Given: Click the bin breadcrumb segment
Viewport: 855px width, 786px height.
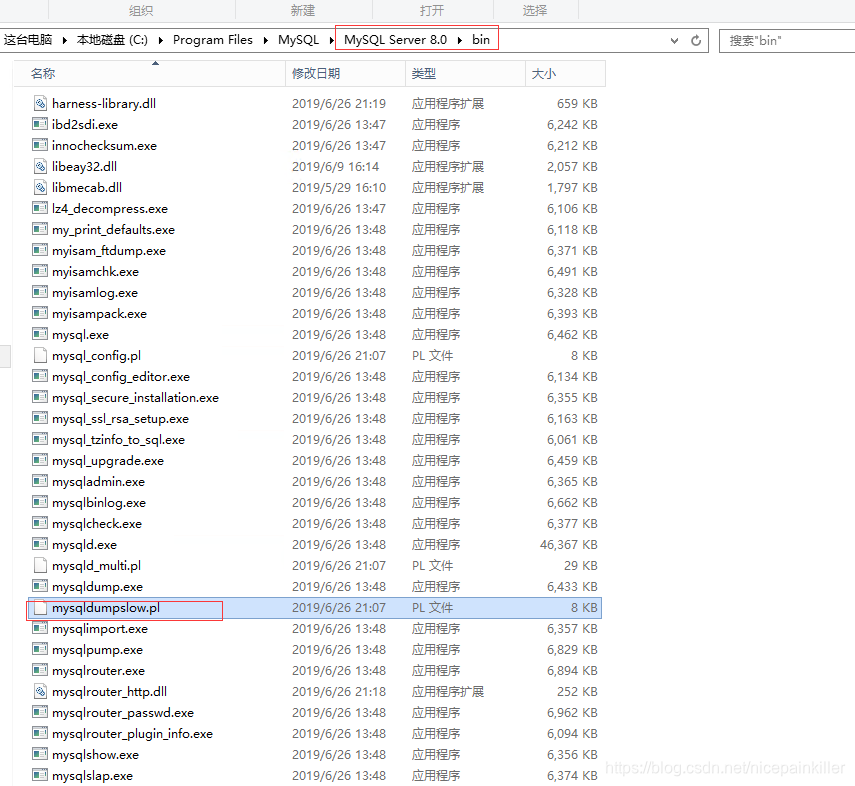Looking at the screenshot, I should [481, 40].
